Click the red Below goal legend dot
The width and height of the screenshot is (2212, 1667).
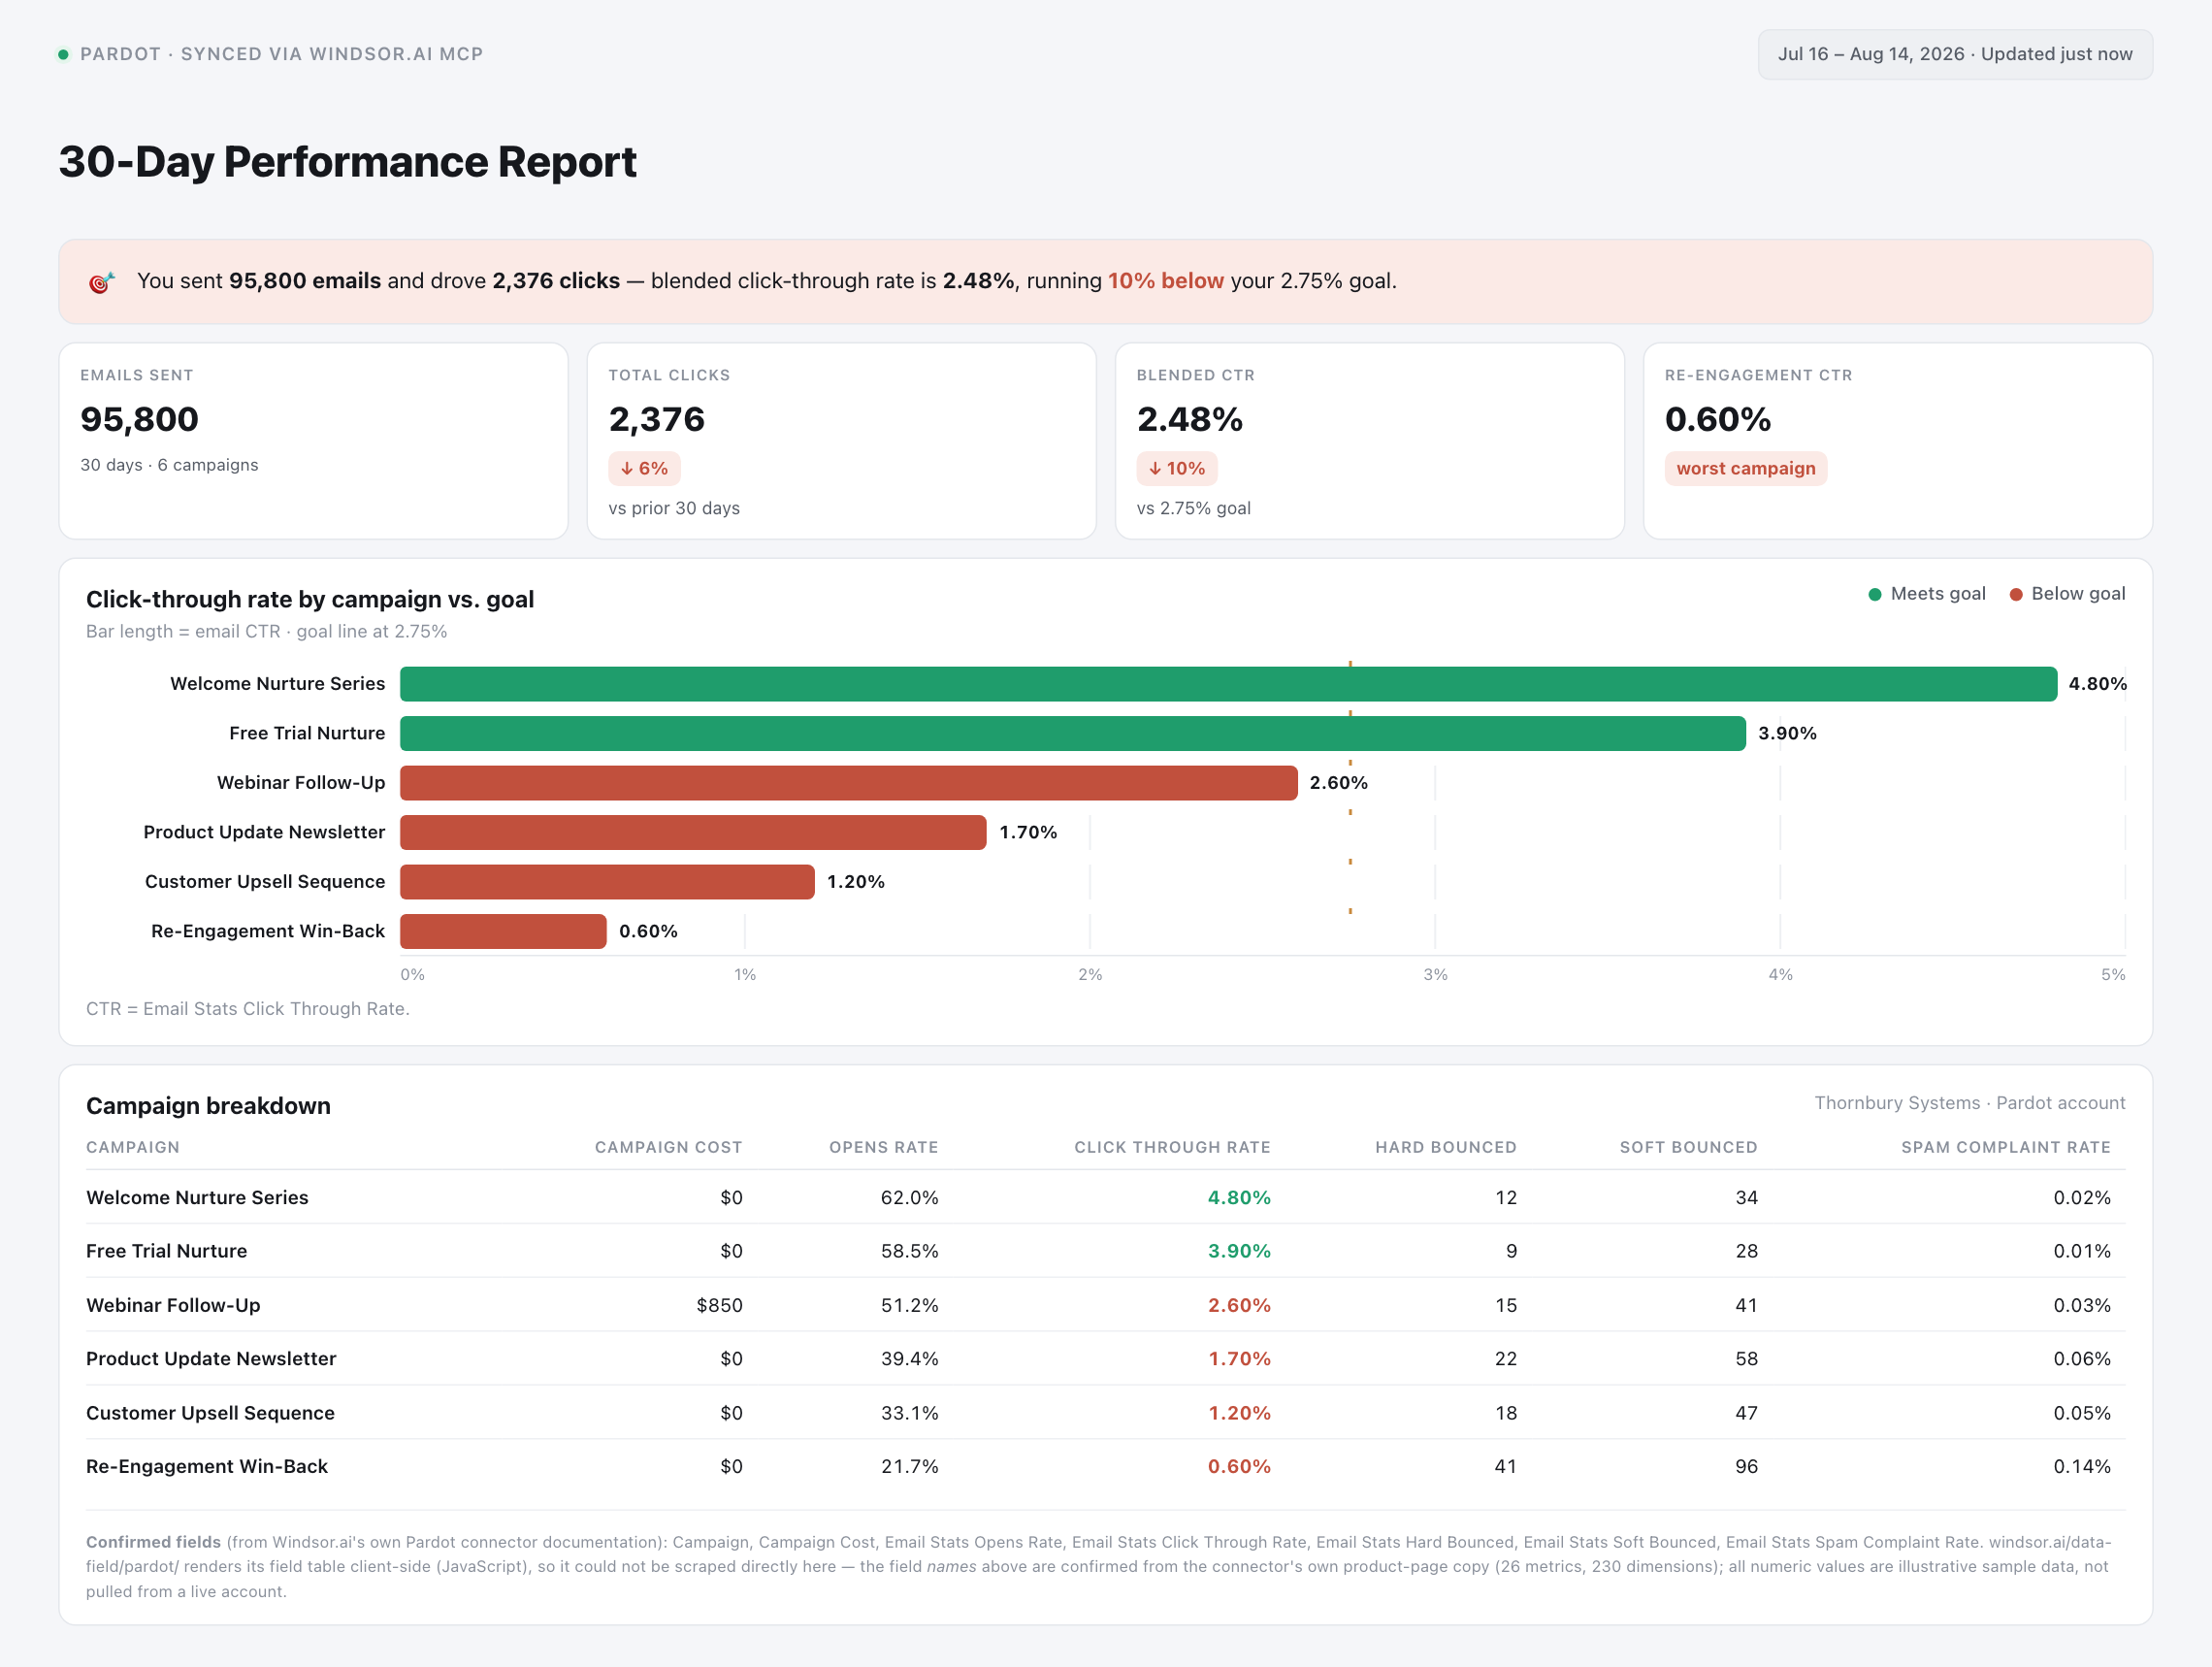2016,594
